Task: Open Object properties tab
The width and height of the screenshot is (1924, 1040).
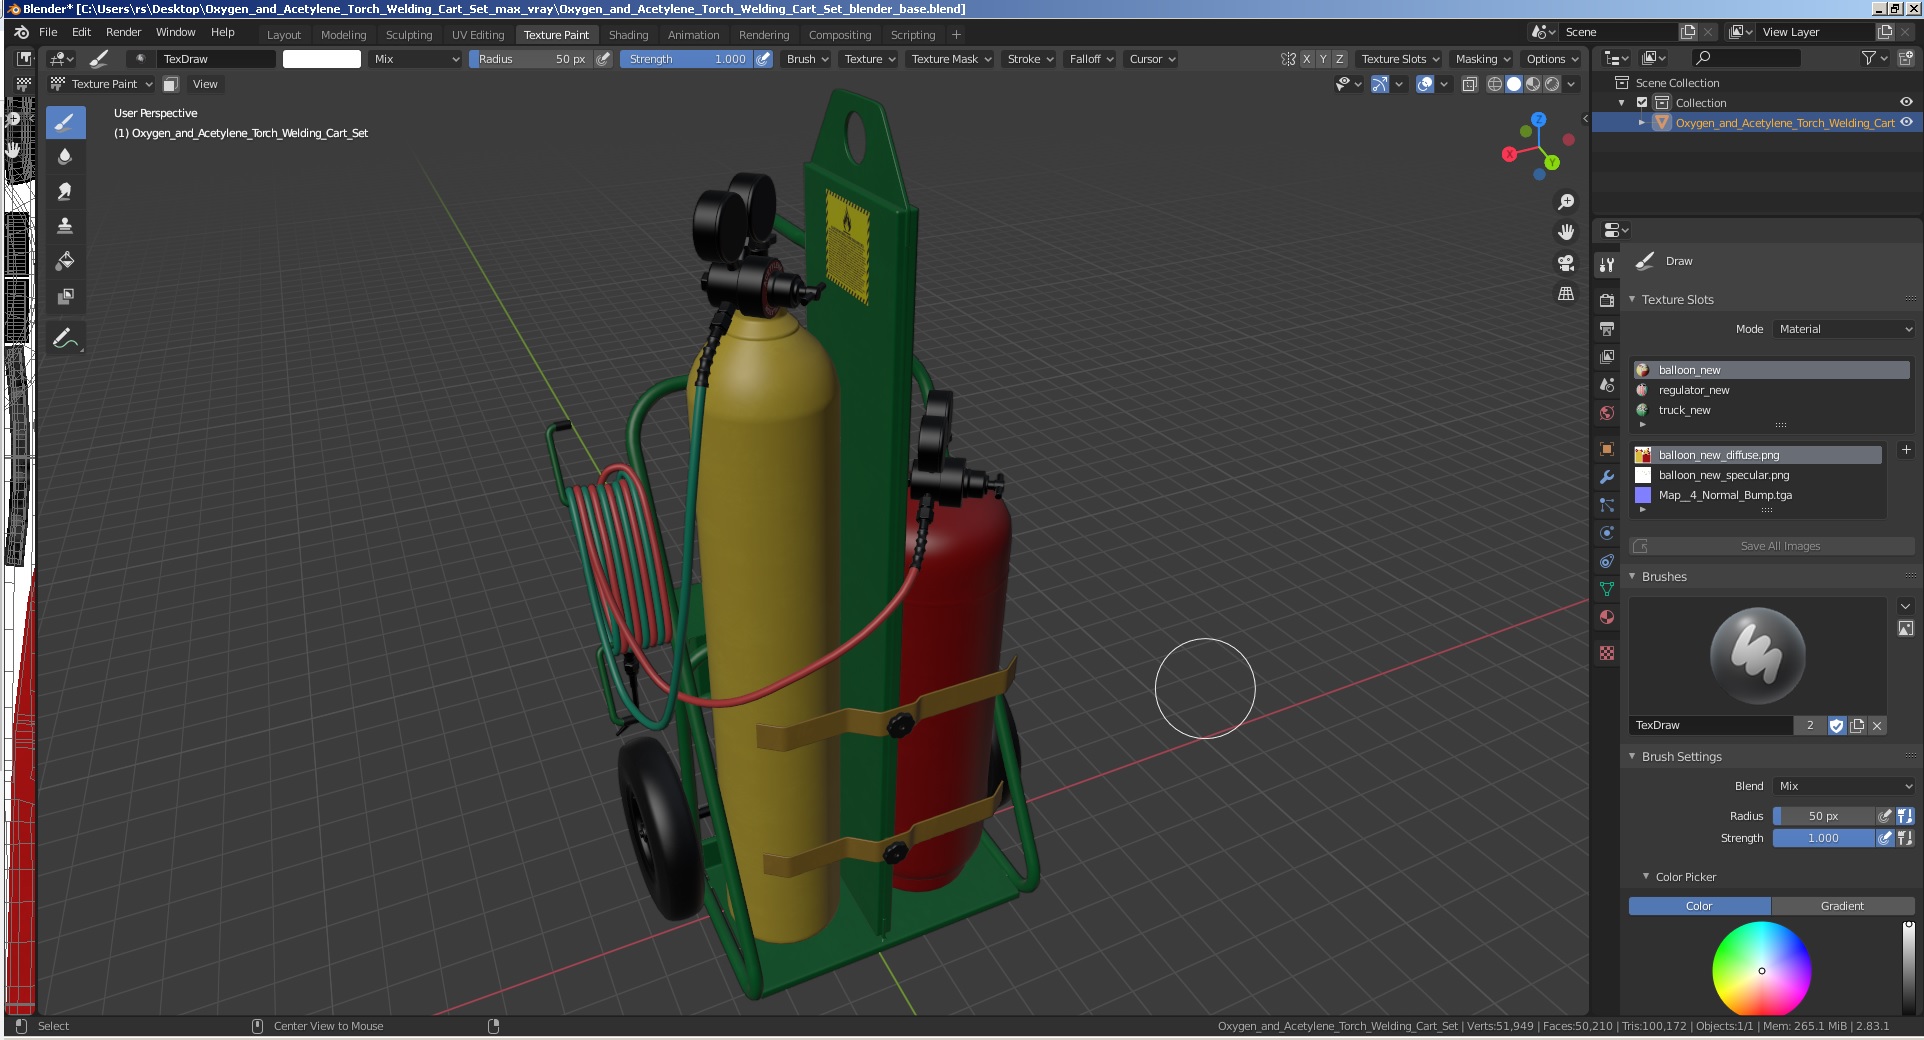Action: click(1607, 449)
